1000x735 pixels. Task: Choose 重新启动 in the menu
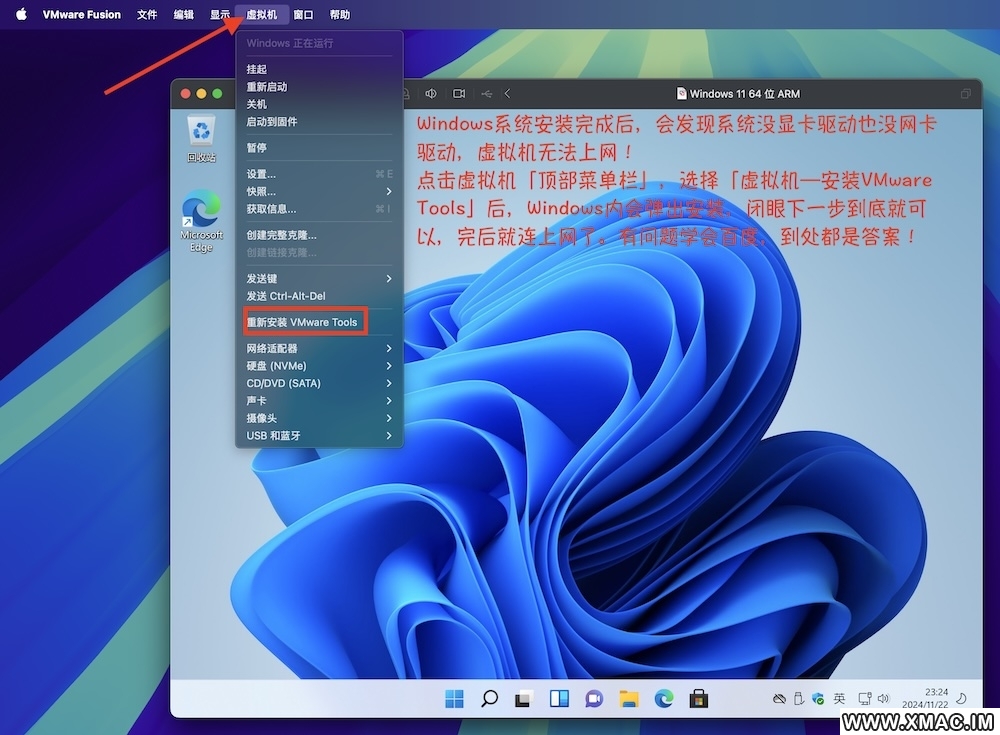pyautogui.click(x=319, y=87)
